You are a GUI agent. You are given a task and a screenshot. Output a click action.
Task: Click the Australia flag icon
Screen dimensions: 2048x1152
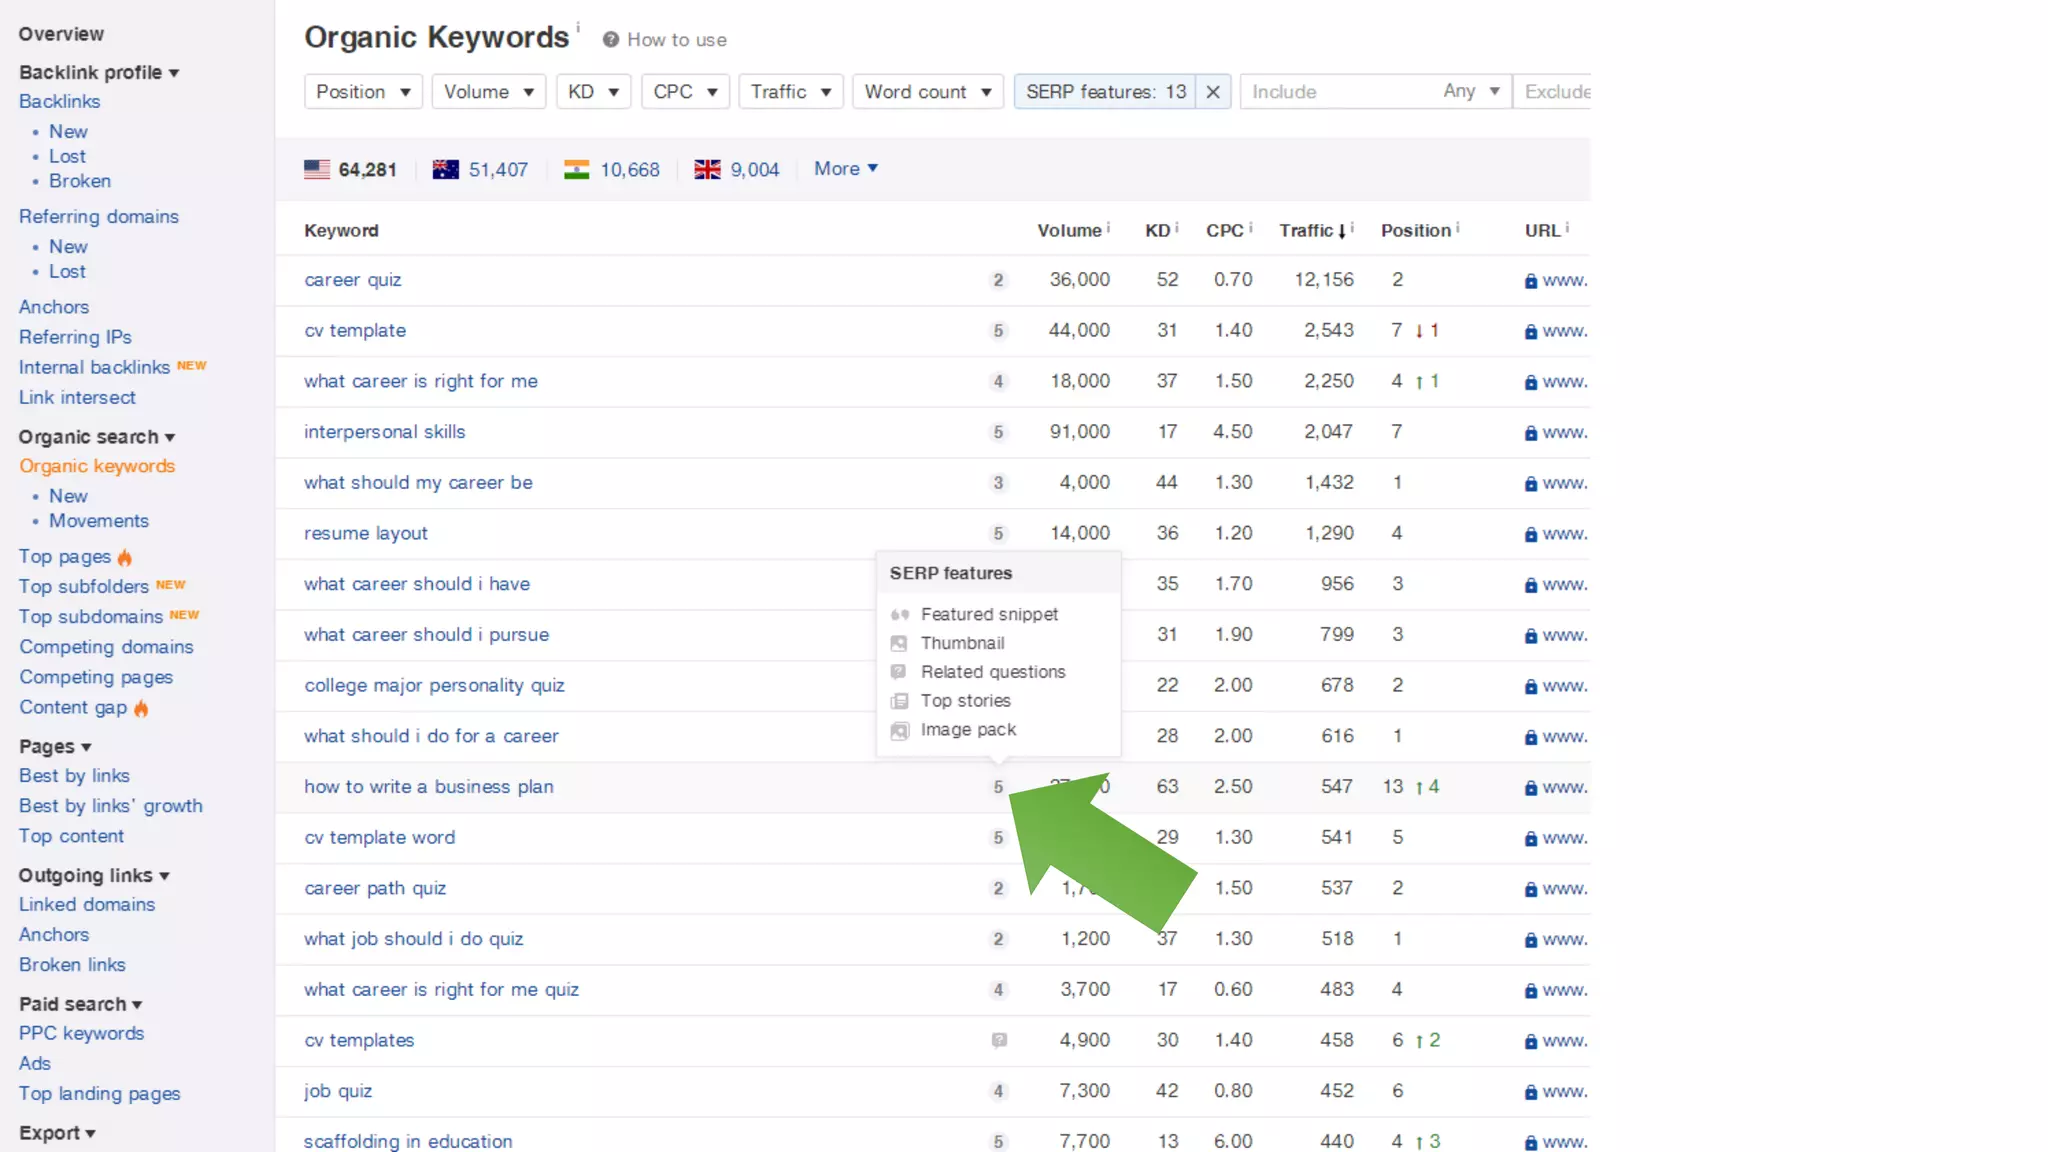[445, 169]
